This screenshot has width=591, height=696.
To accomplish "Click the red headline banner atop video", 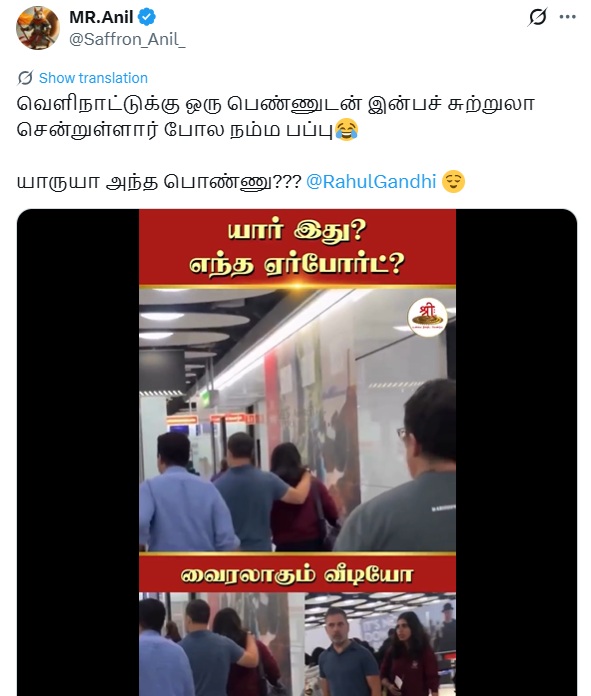I will pos(297,248).
